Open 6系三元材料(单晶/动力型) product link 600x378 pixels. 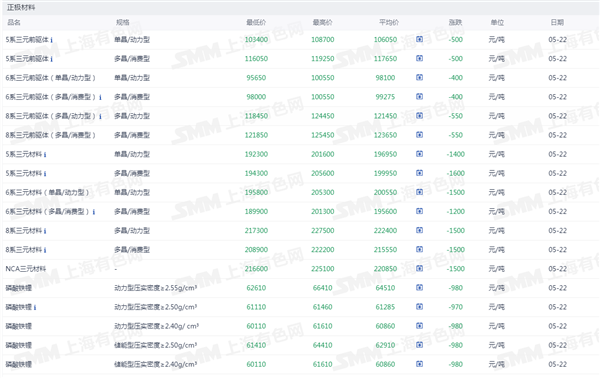[x=47, y=192]
